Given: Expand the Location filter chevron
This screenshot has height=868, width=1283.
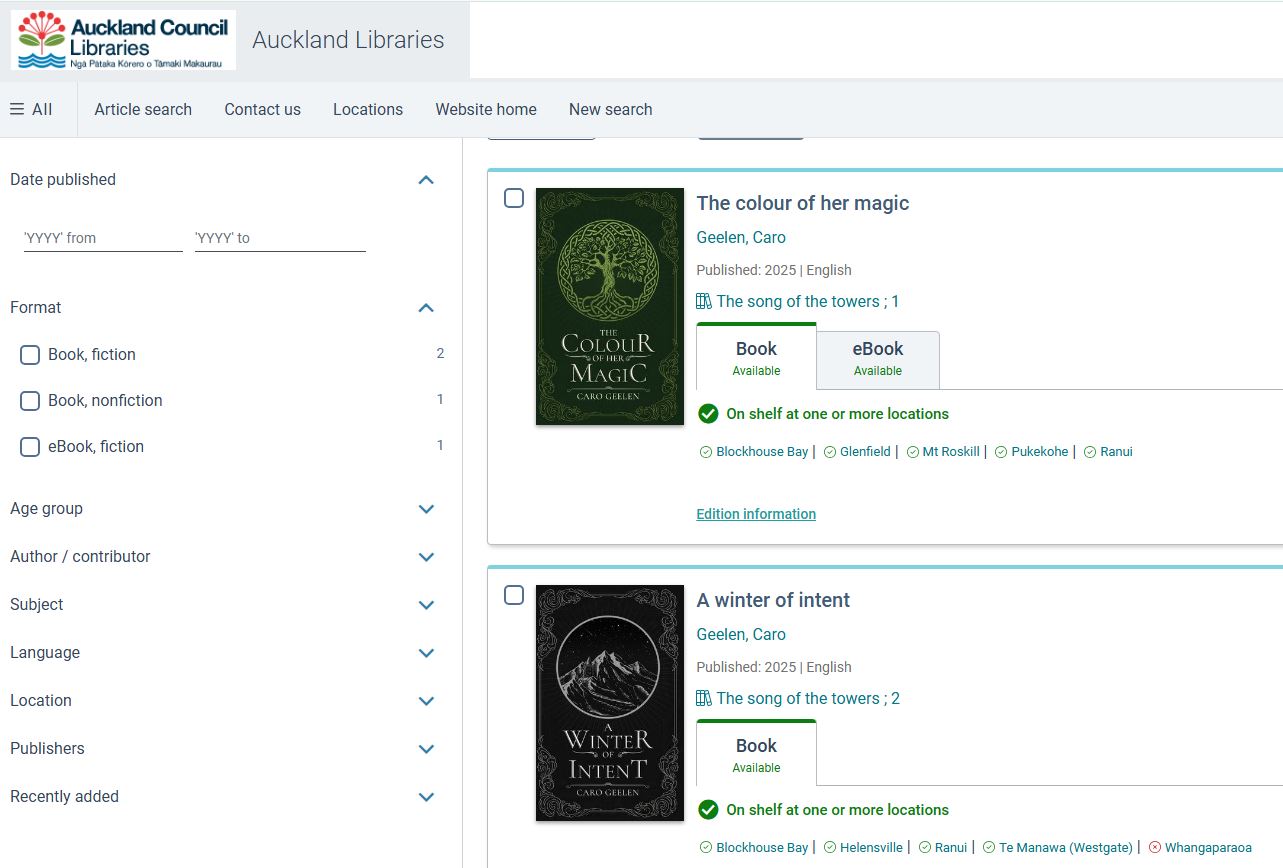Looking at the screenshot, I should 426,701.
